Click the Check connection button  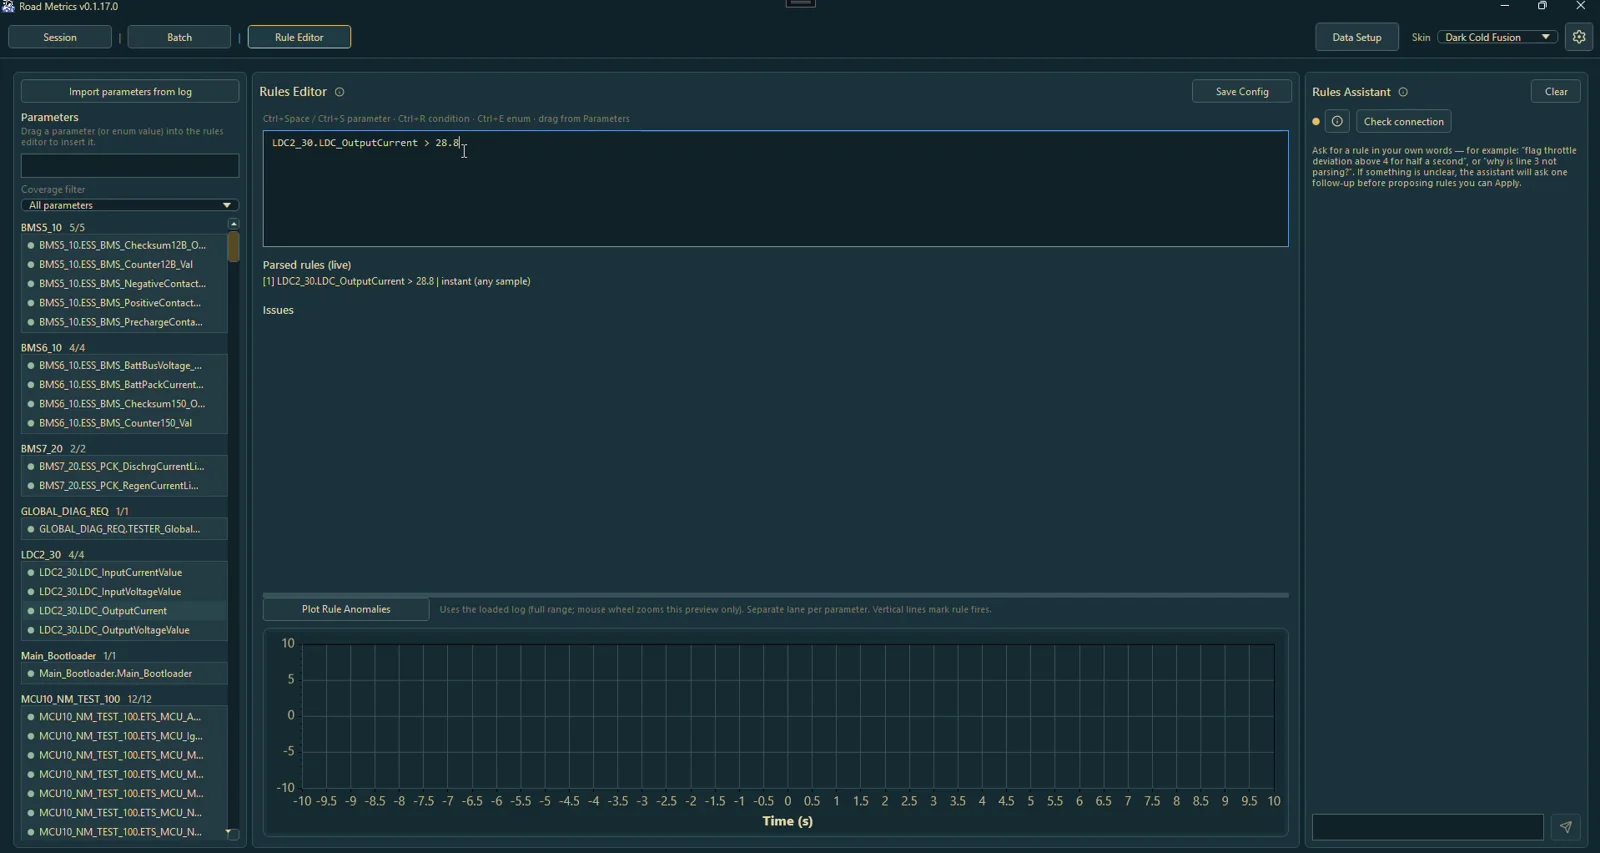pyautogui.click(x=1404, y=122)
